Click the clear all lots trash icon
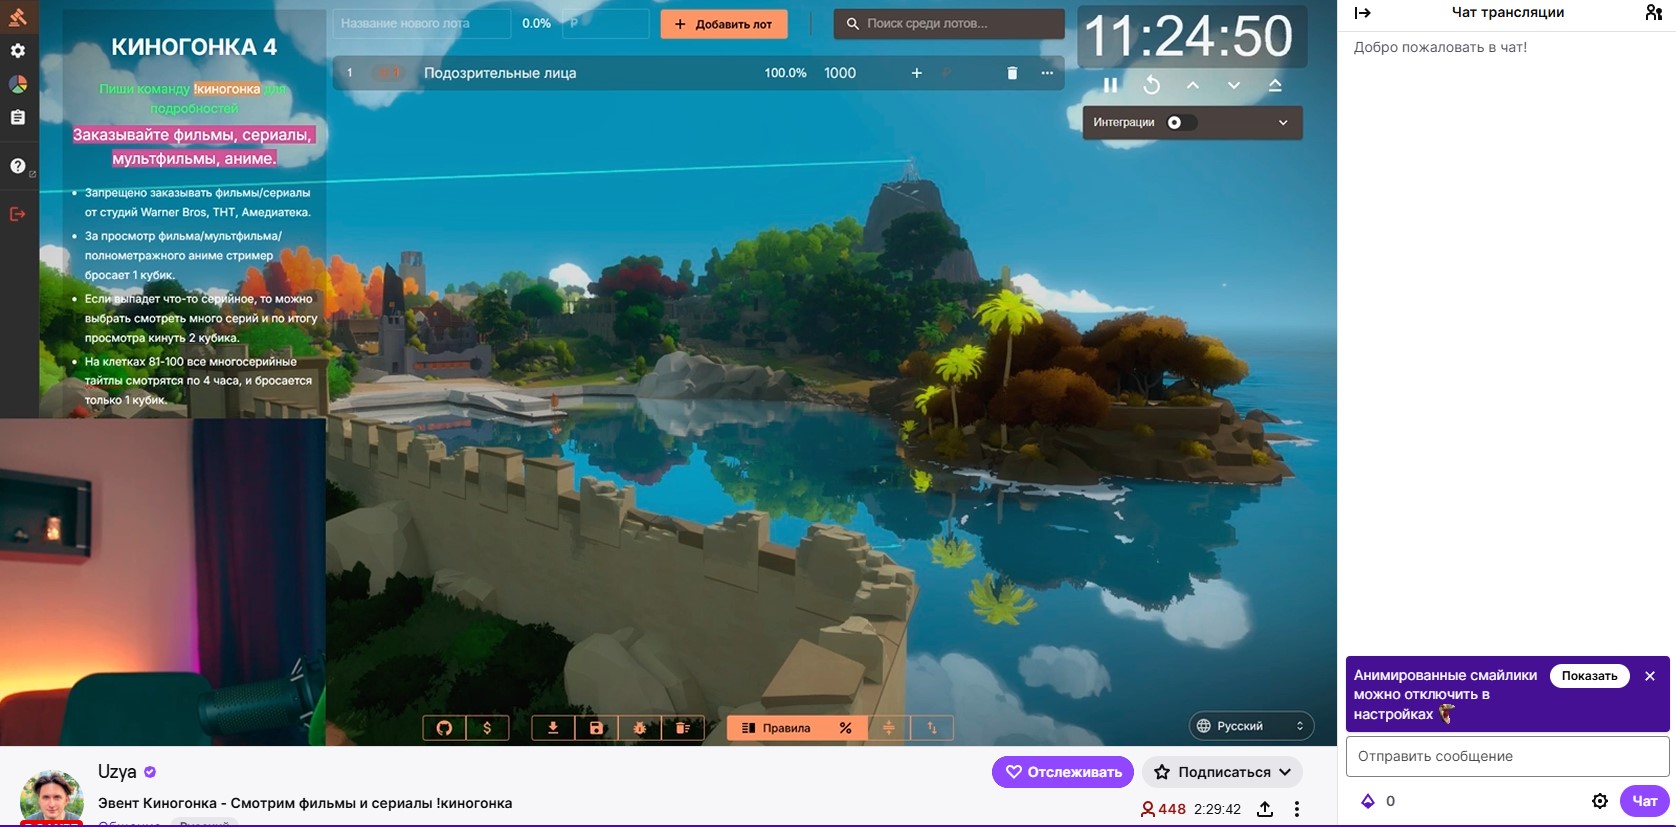Image resolution: width=1676 pixels, height=827 pixels. tap(683, 728)
